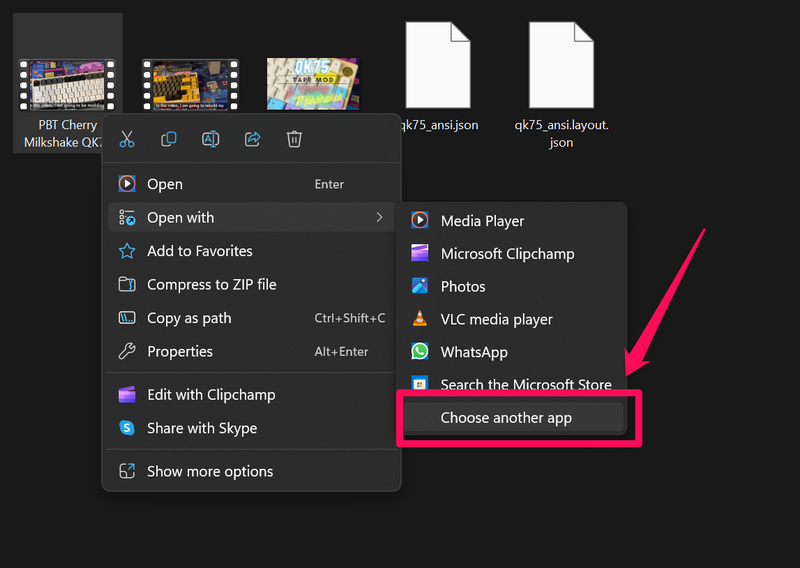
Task: Click the Rename icon in context menu
Action: pos(211,140)
